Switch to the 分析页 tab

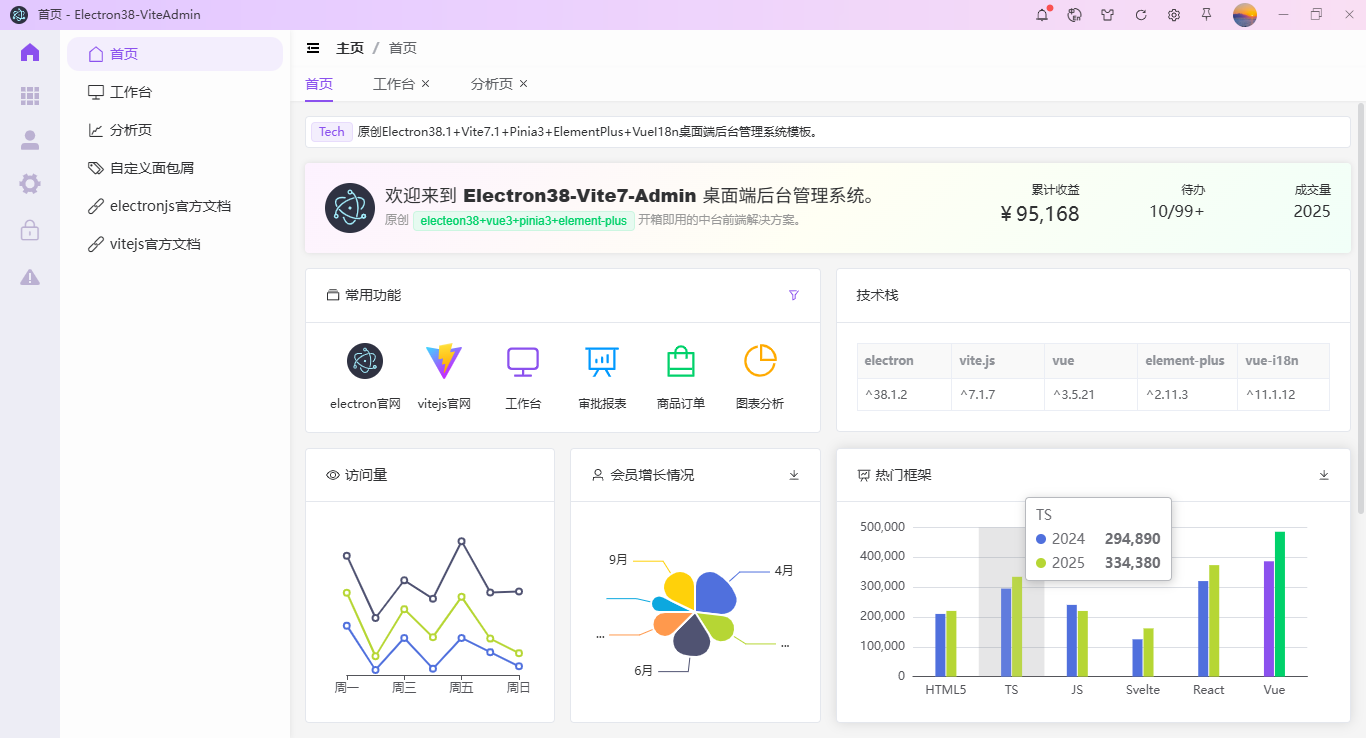click(x=491, y=84)
